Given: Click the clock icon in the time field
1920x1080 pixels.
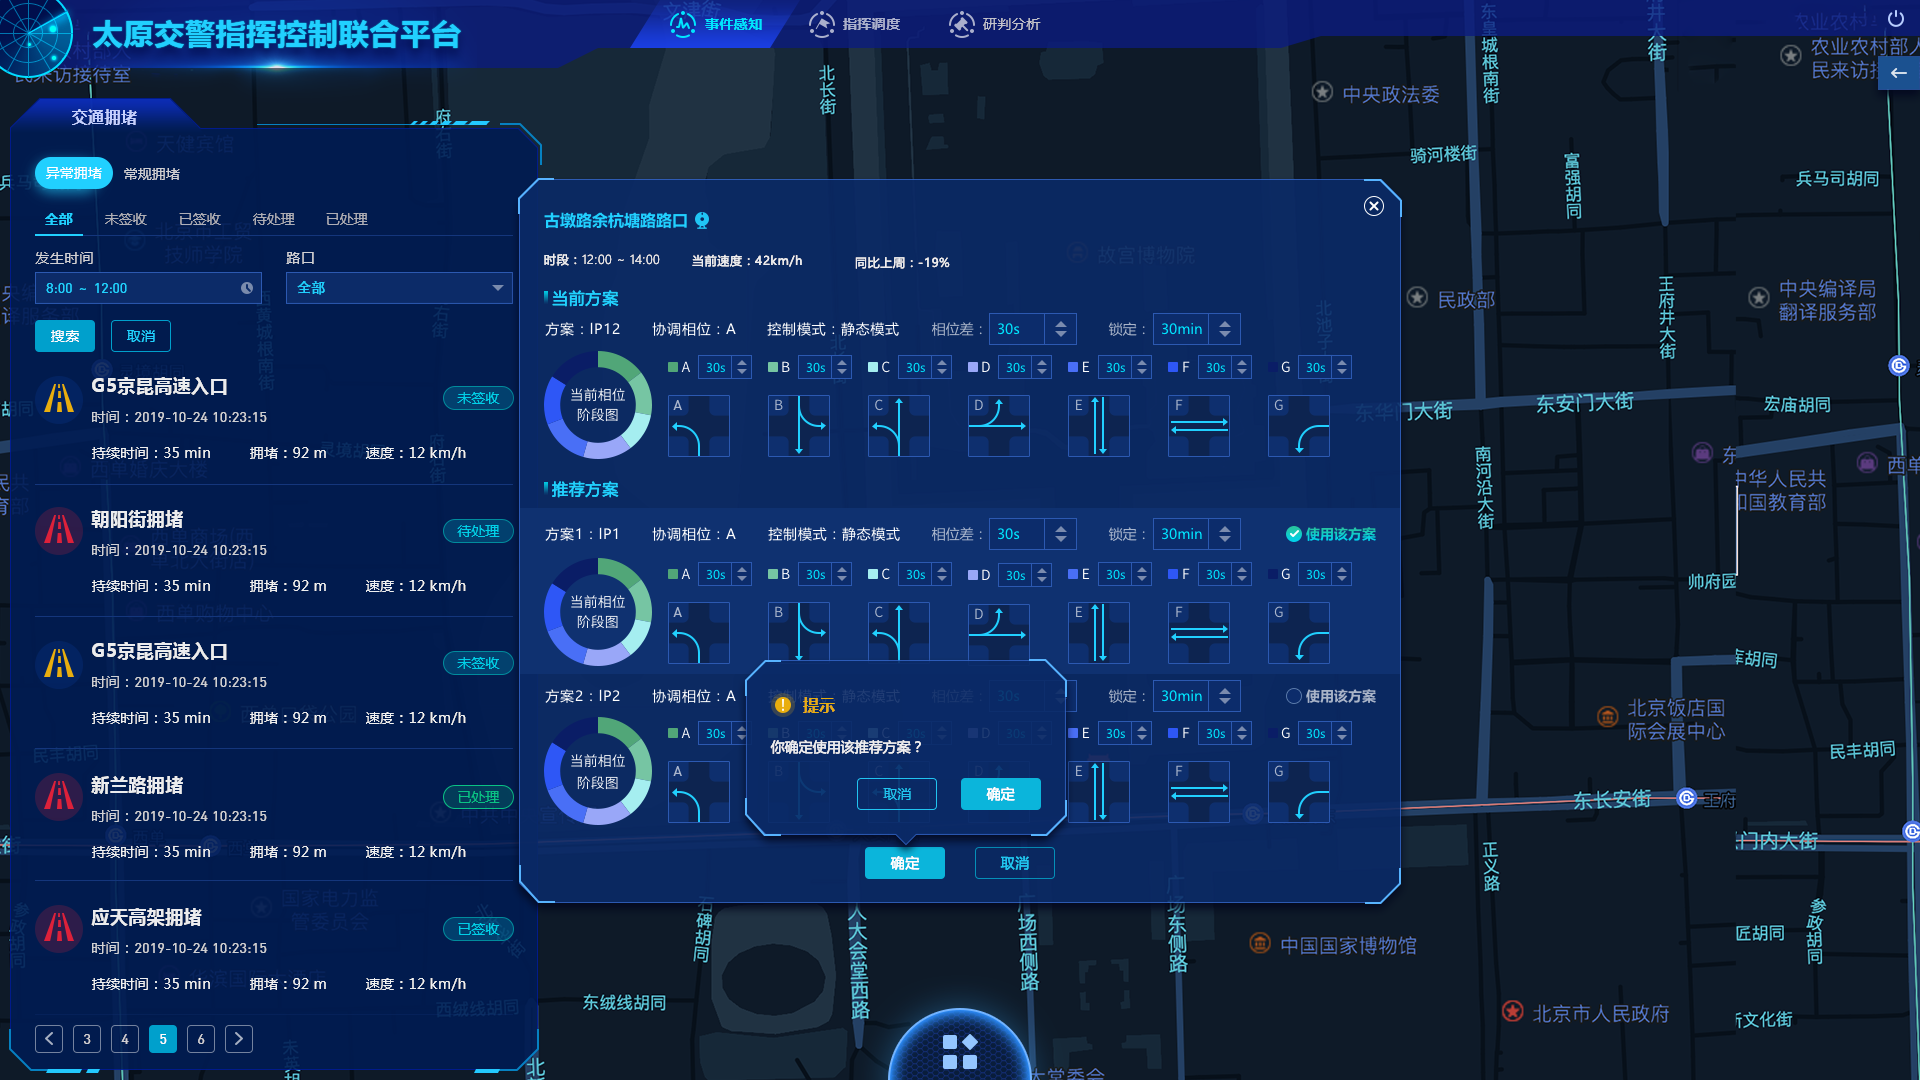Looking at the screenshot, I should 247,288.
